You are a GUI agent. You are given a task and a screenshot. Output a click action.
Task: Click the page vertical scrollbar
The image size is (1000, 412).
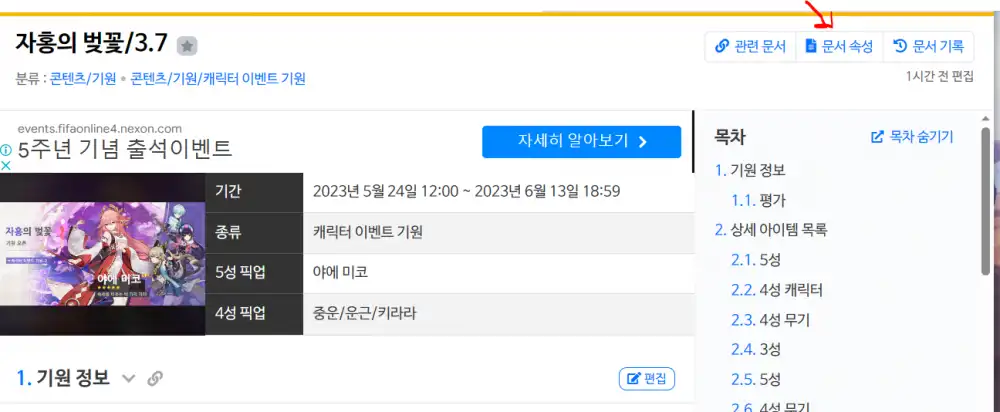986,200
